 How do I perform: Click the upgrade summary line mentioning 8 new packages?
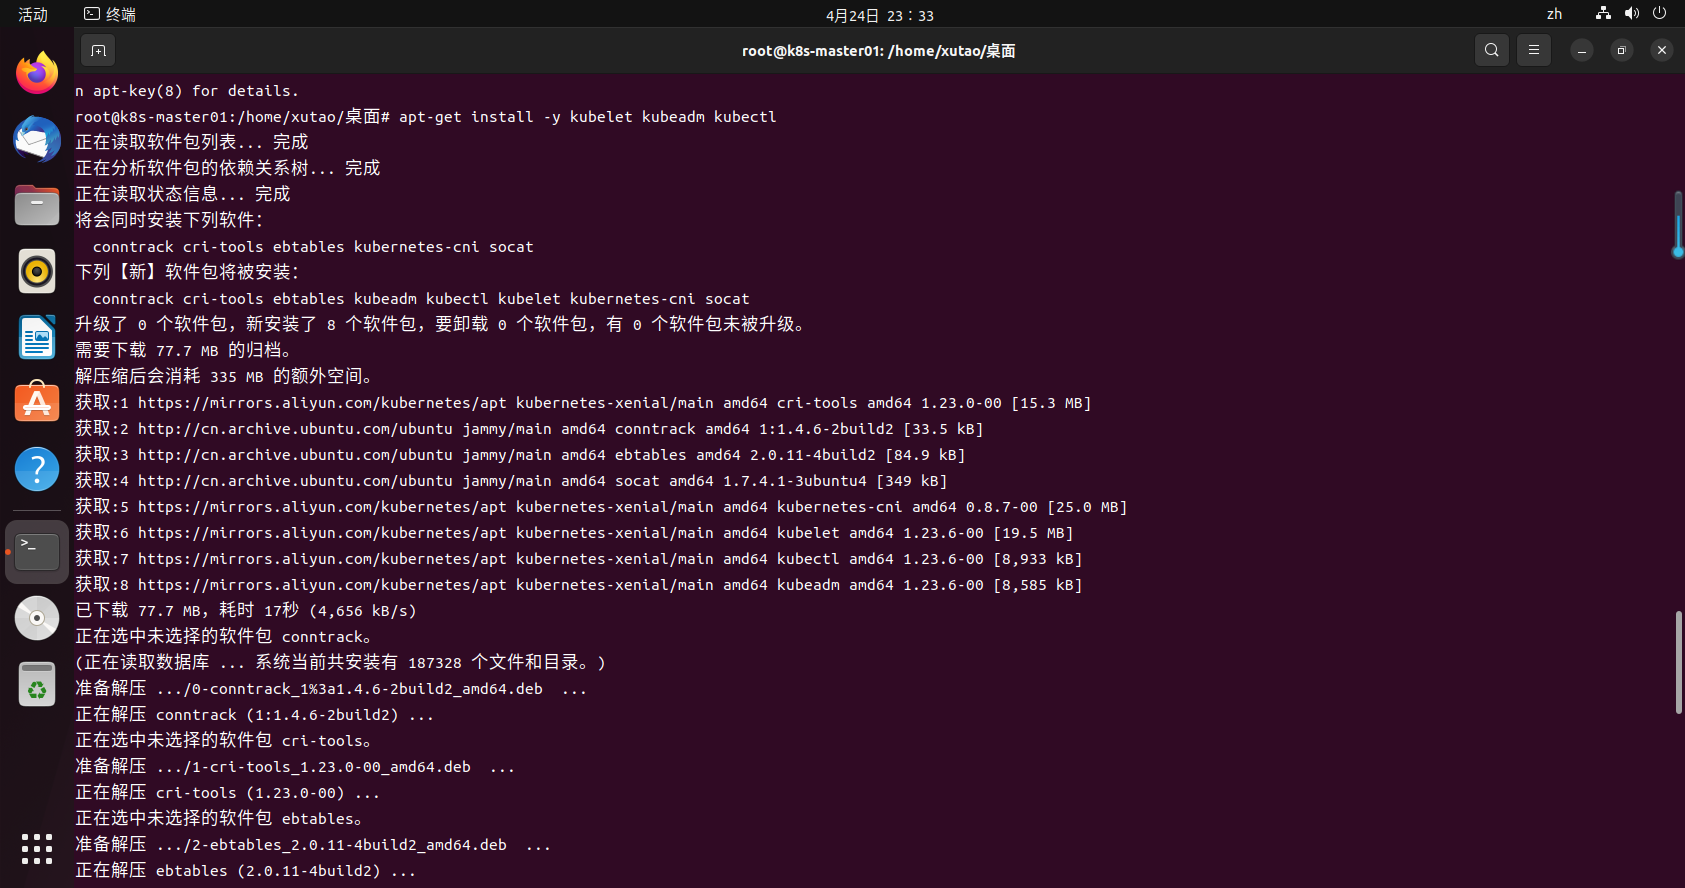coord(443,325)
